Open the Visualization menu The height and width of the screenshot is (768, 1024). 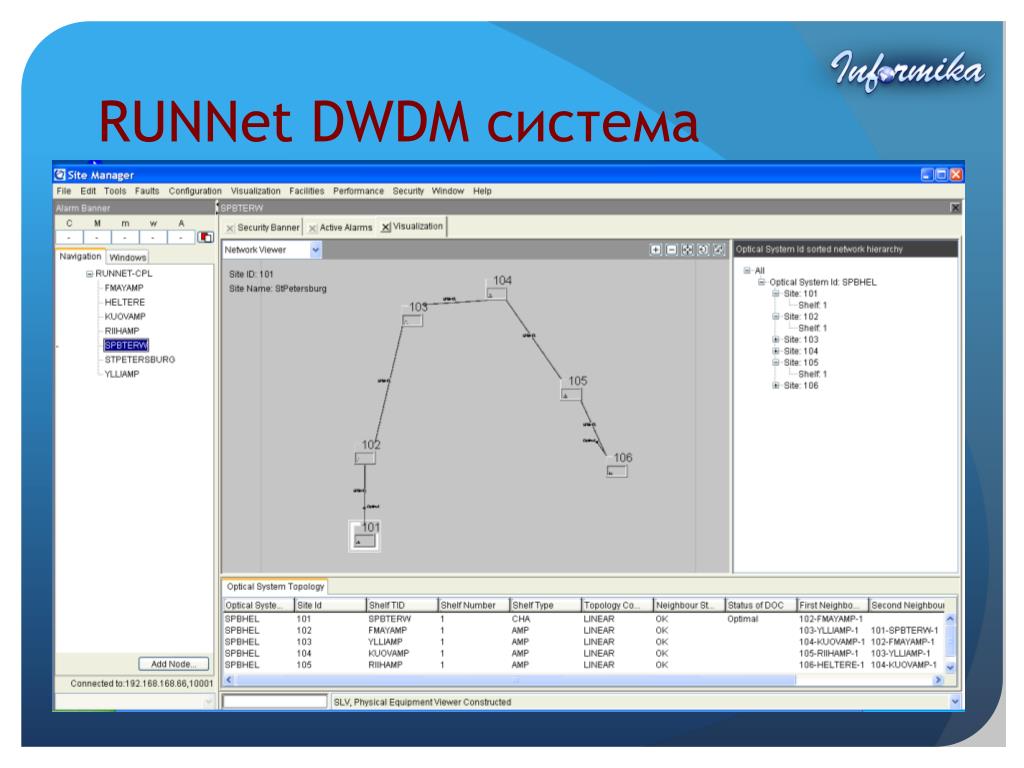click(255, 191)
